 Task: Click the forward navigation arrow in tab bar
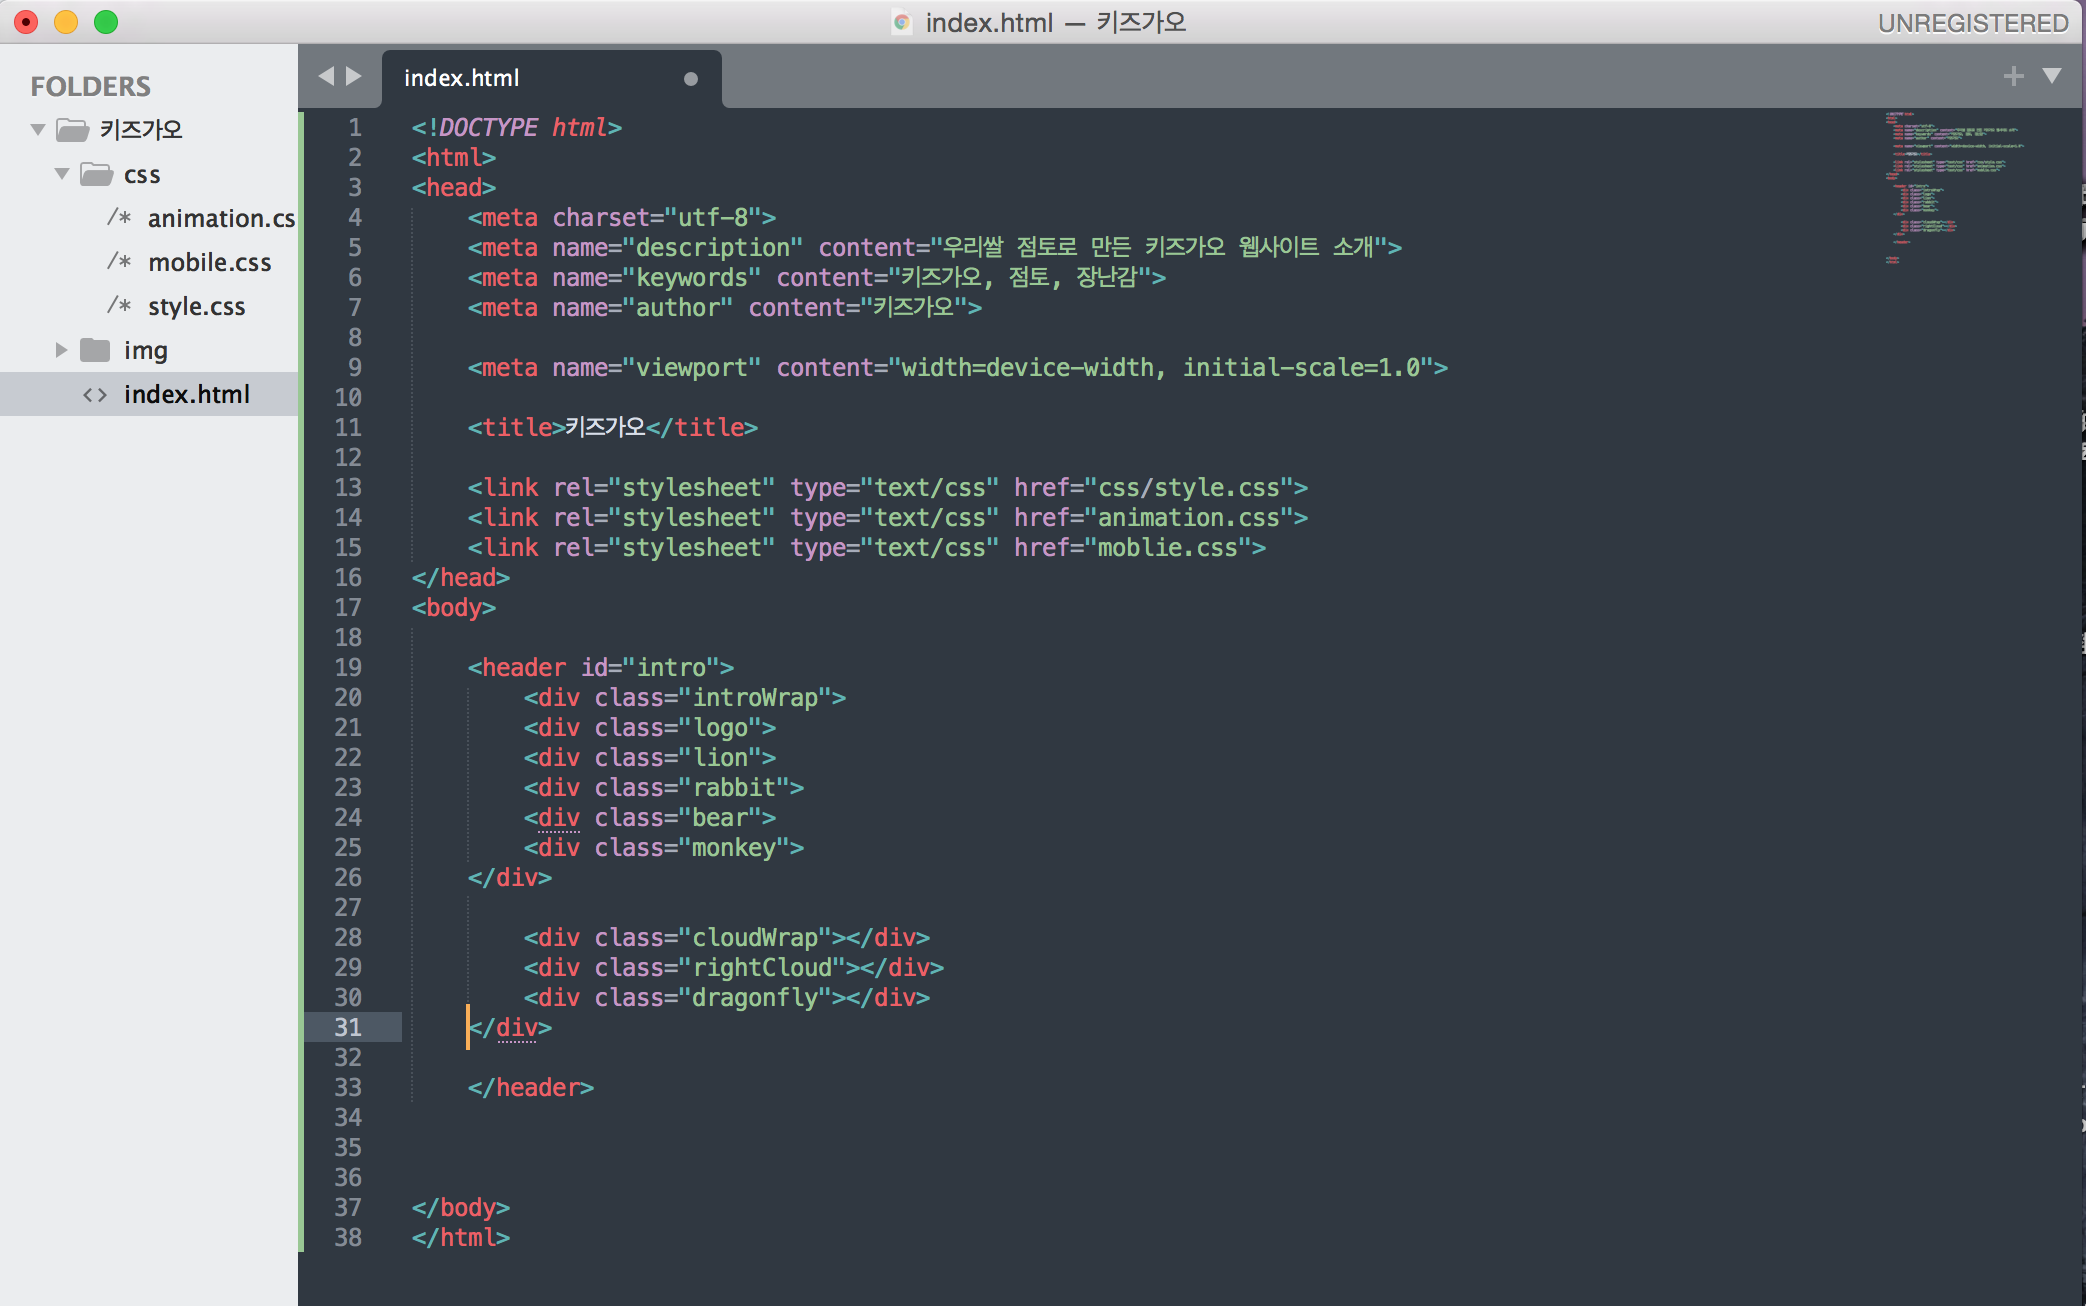[x=353, y=76]
